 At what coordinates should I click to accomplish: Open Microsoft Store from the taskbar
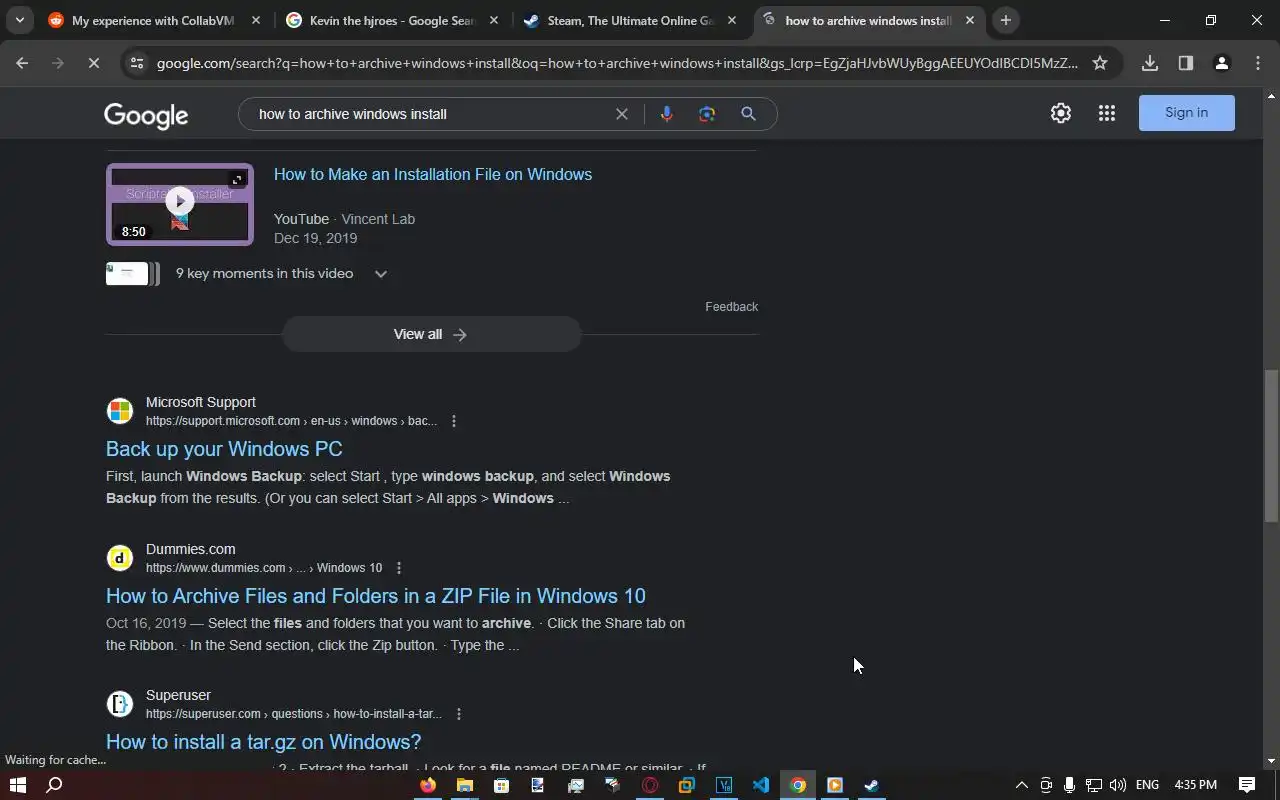pos(501,785)
